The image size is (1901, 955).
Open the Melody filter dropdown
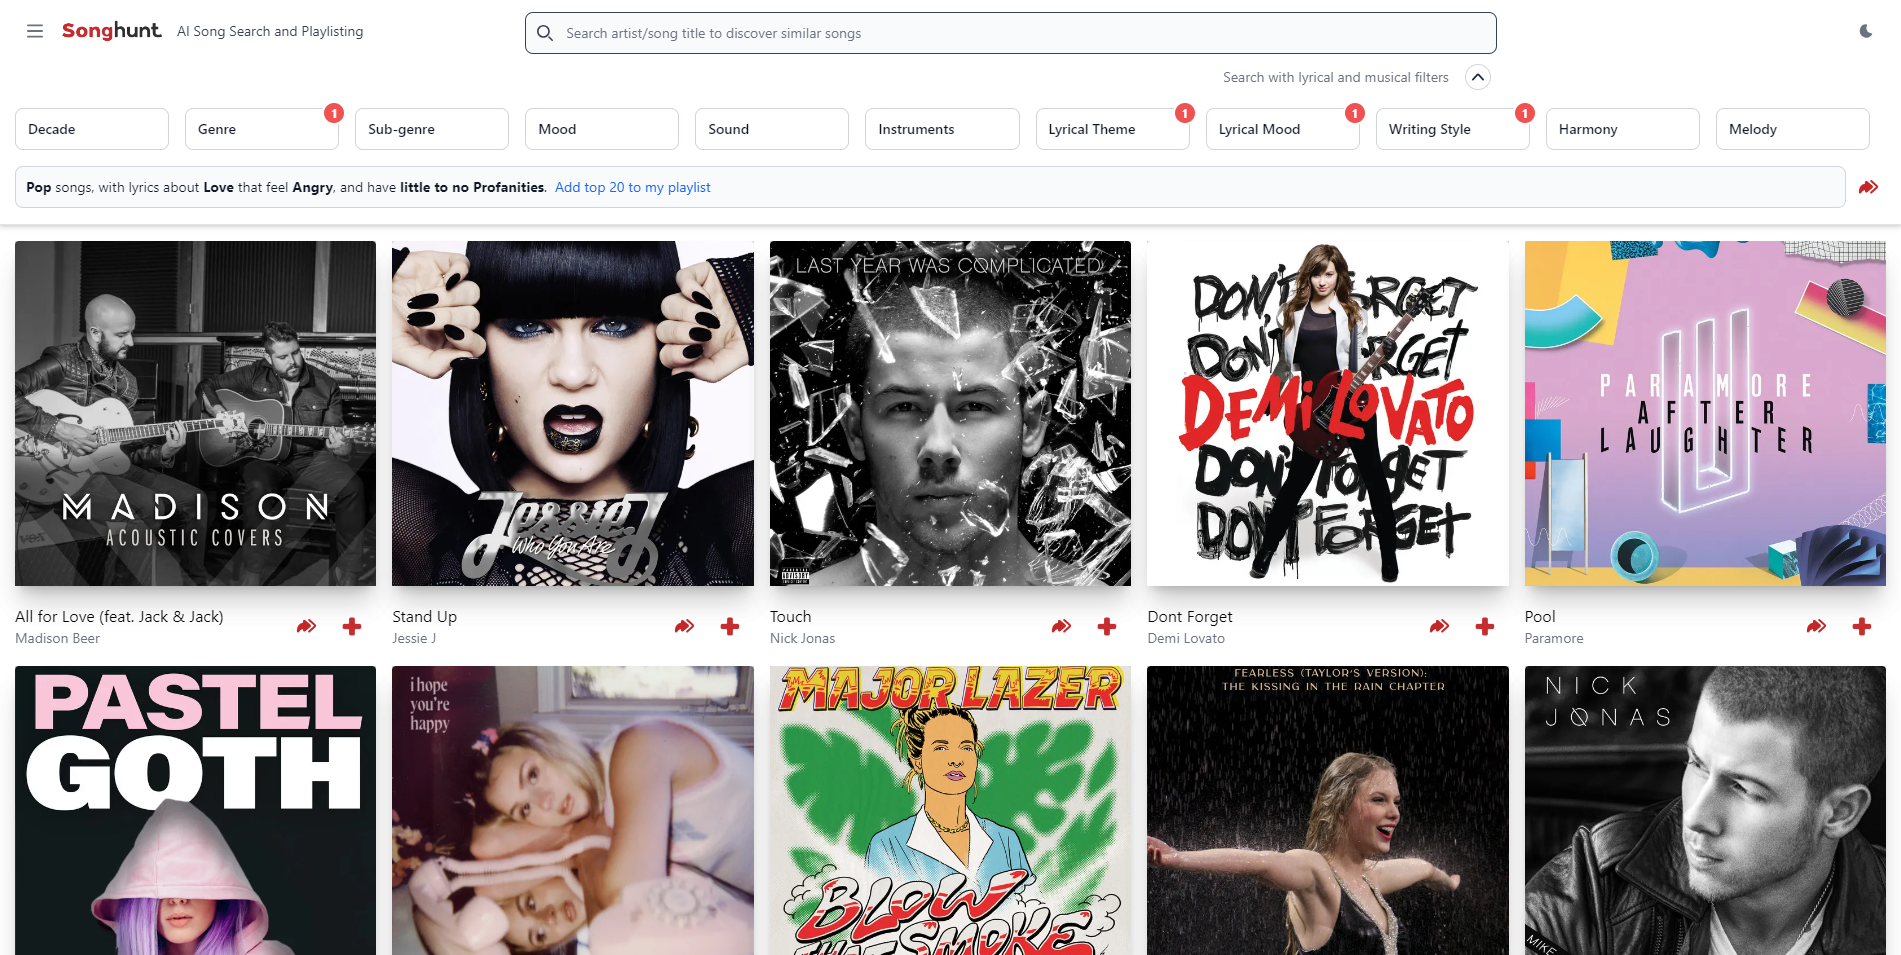1792,129
